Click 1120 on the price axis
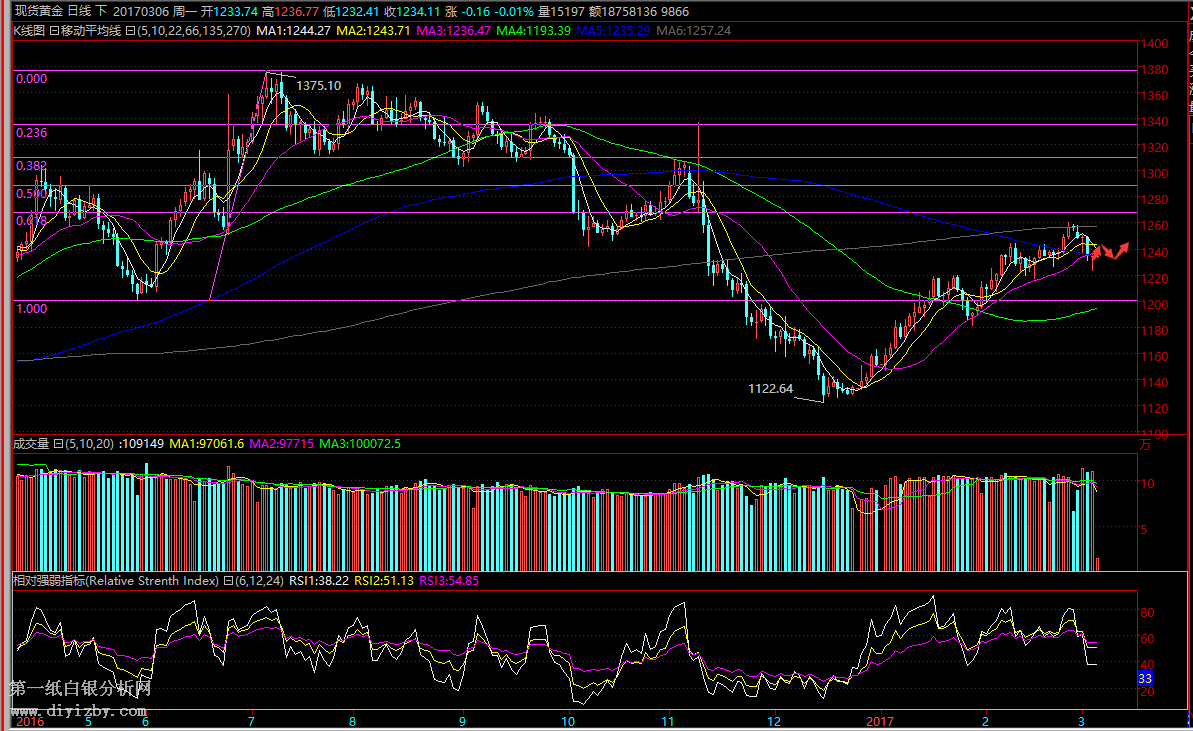The height and width of the screenshot is (731, 1193). pyautogui.click(x=1156, y=409)
